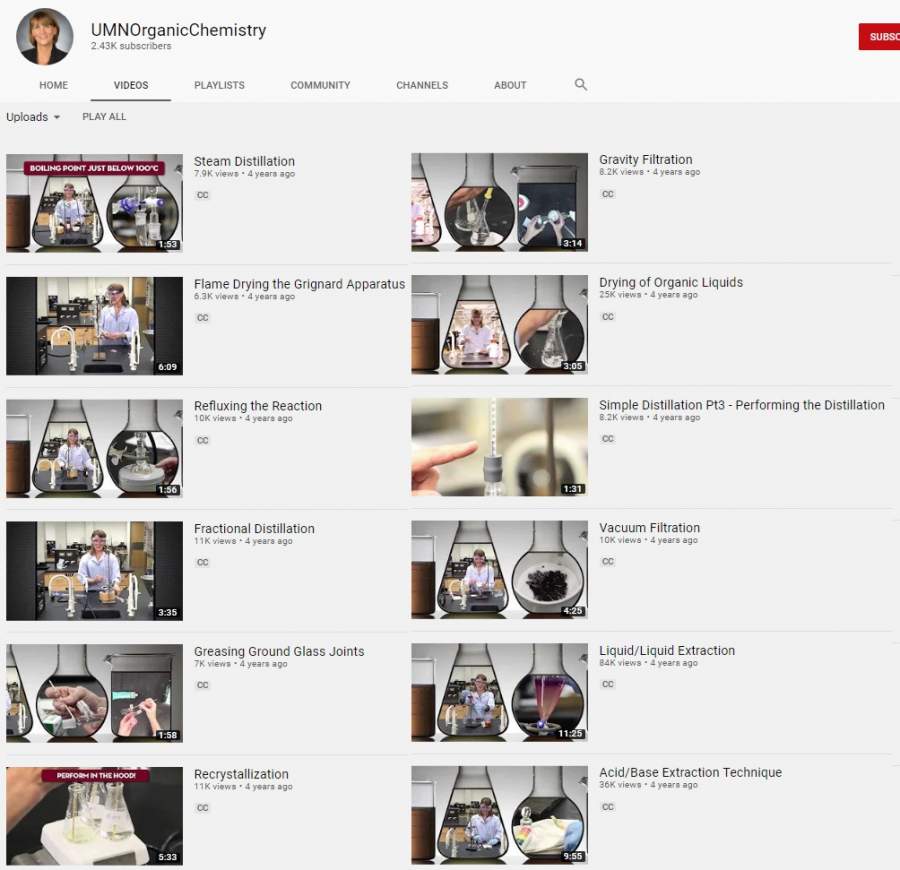Open the Simple Distillation Pt3 thumbnail

499,447
